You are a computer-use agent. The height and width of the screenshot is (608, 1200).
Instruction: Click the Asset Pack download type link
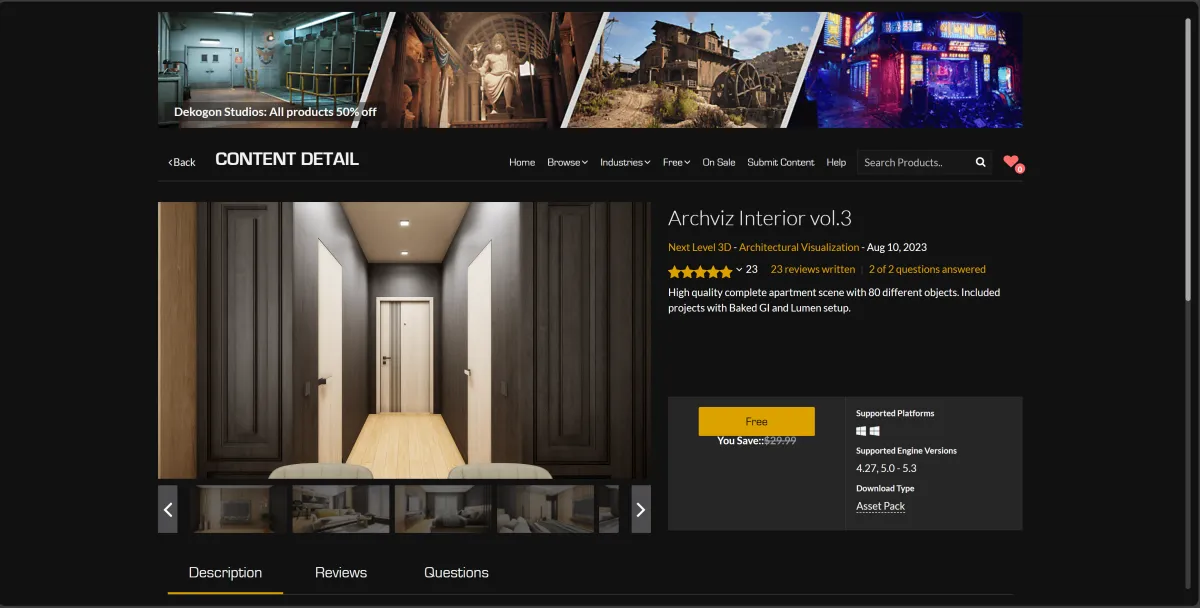pos(880,506)
